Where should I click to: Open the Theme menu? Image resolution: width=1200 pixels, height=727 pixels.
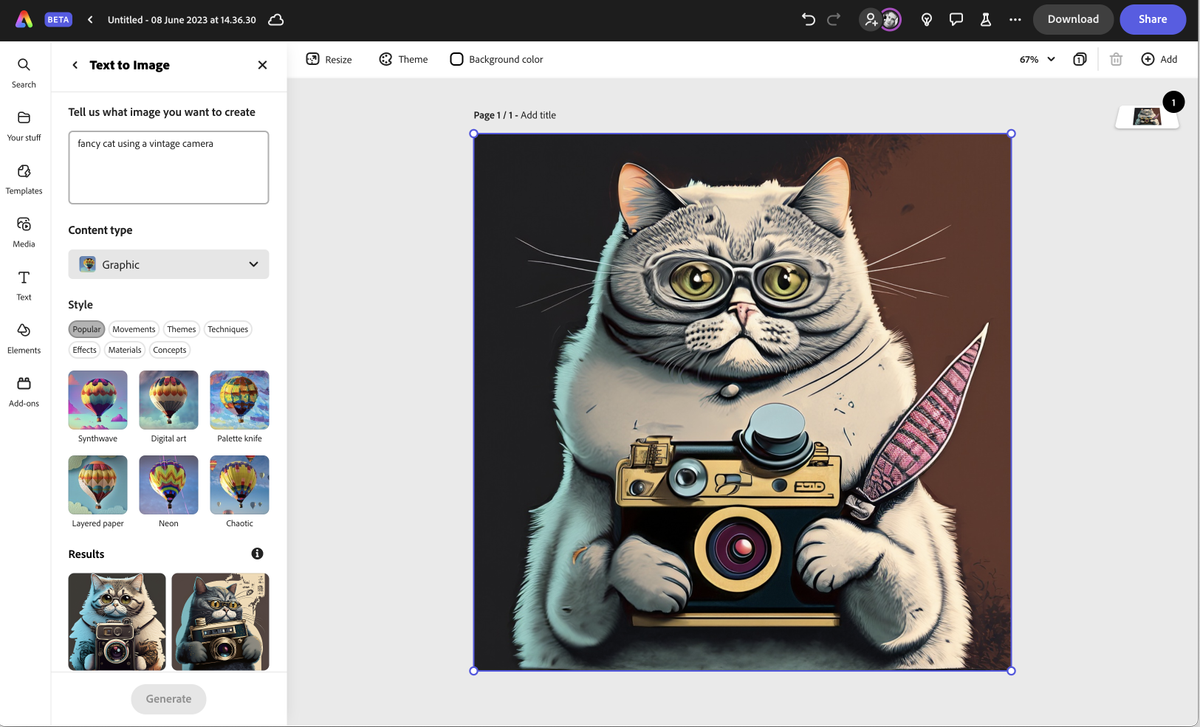(x=403, y=59)
